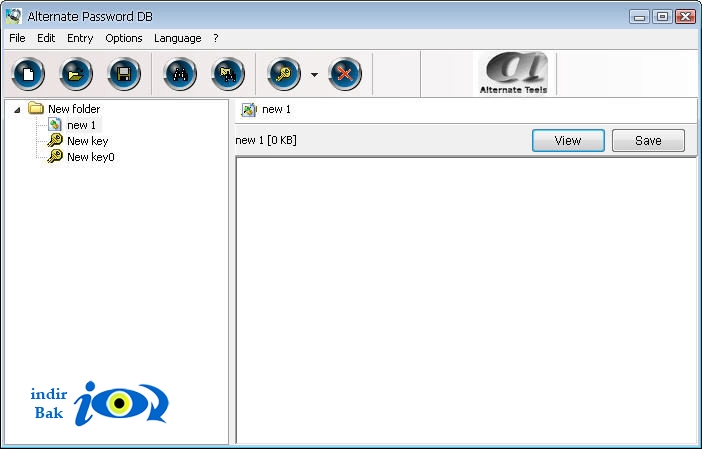
Task: Select the new 1 entry in the tree
Action: coord(81,125)
